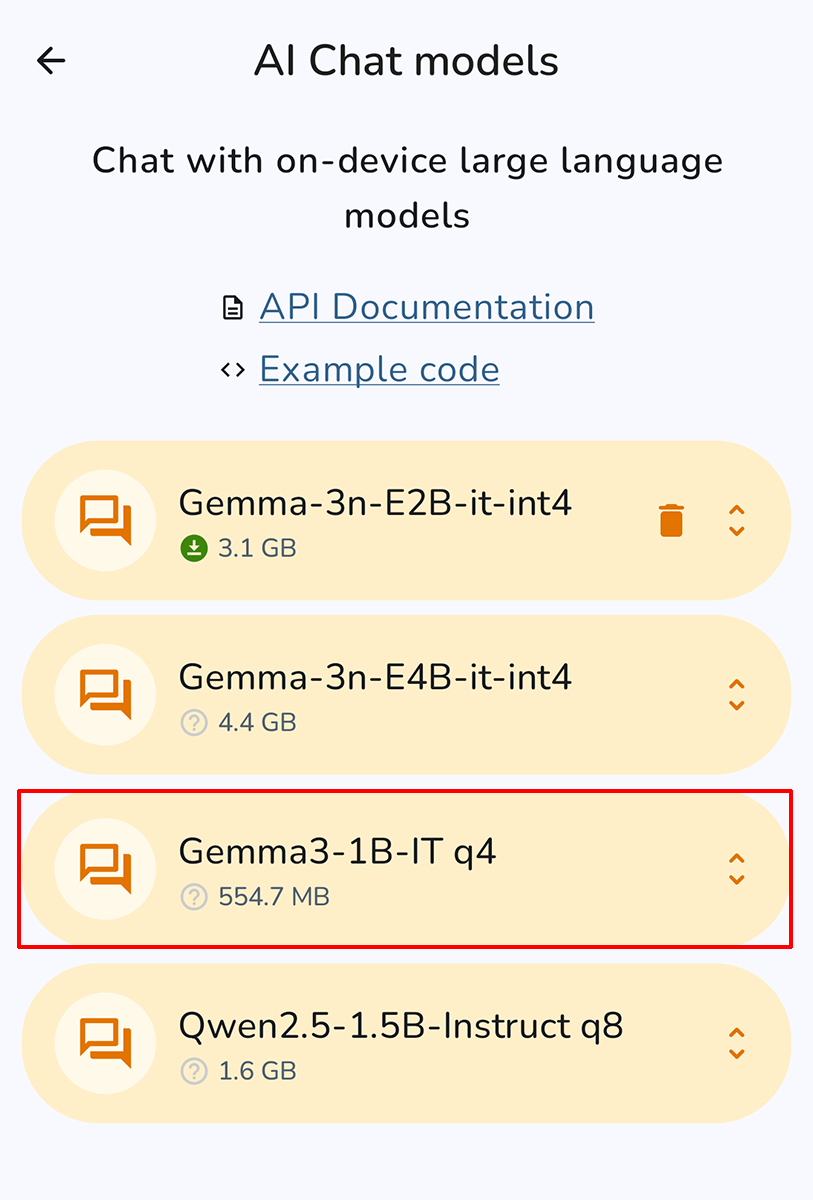This screenshot has height=1200, width=813.
Task: Click the Gemma-3n-E4B-it-int4 chat bubble icon
Action: pyautogui.click(x=105, y=695)
